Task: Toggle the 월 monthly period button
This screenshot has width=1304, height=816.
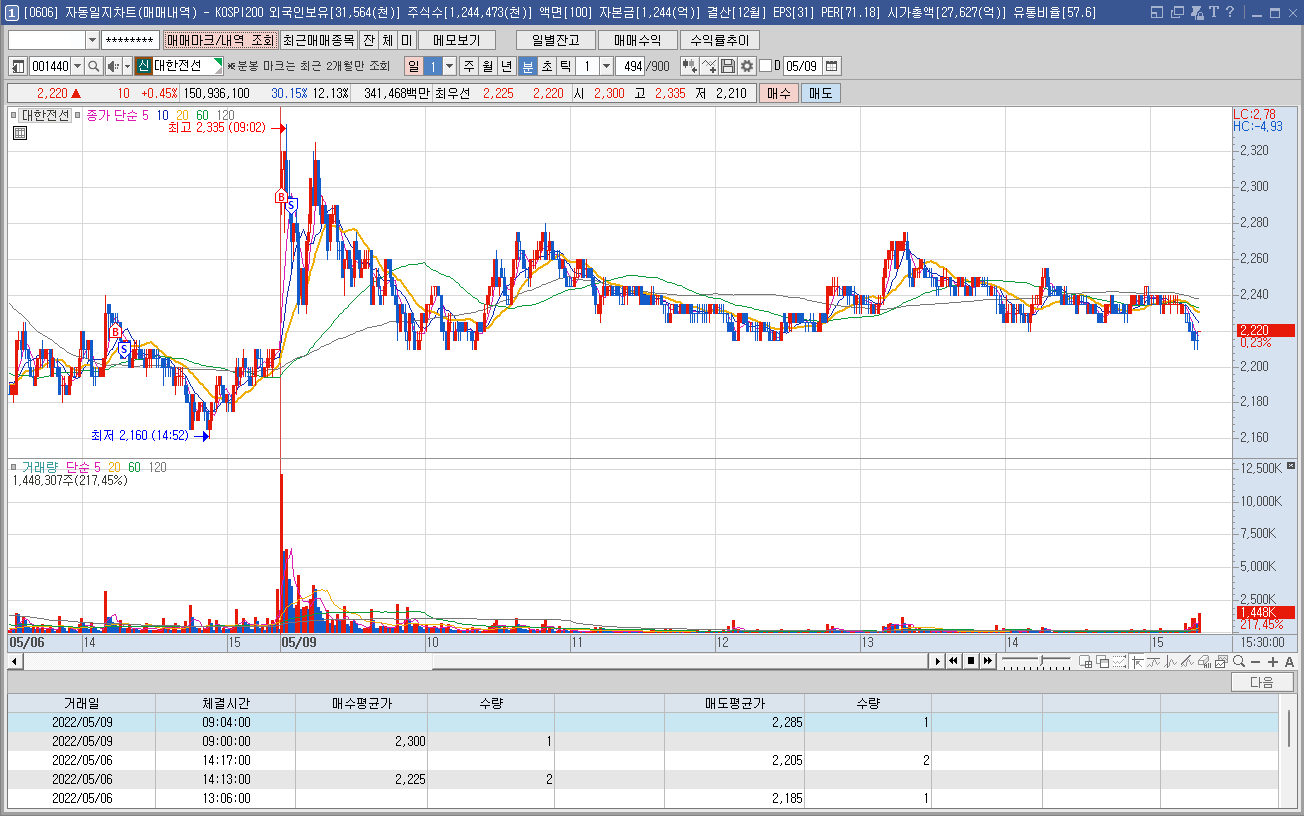Action: coord(487,66)
